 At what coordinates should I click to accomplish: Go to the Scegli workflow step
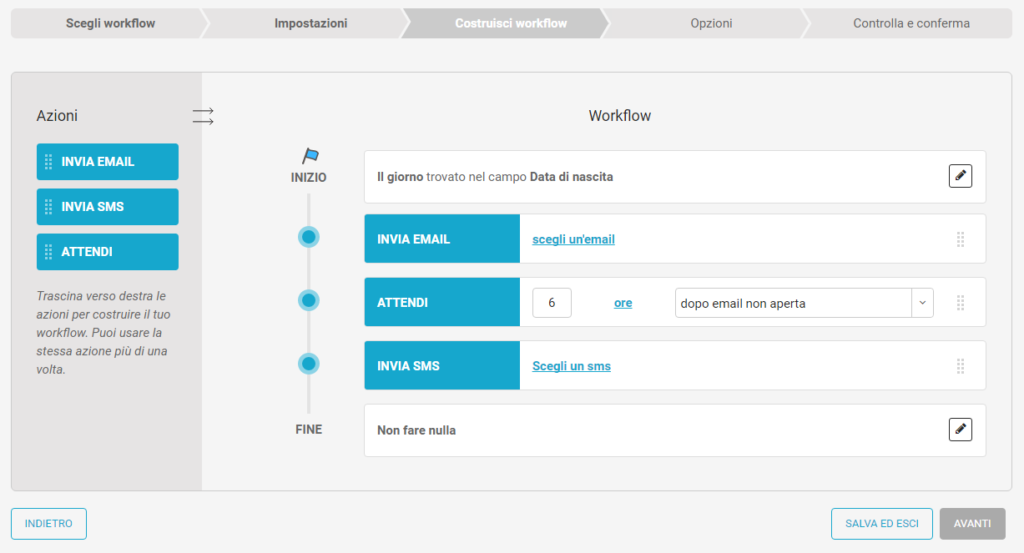[110, 23]
